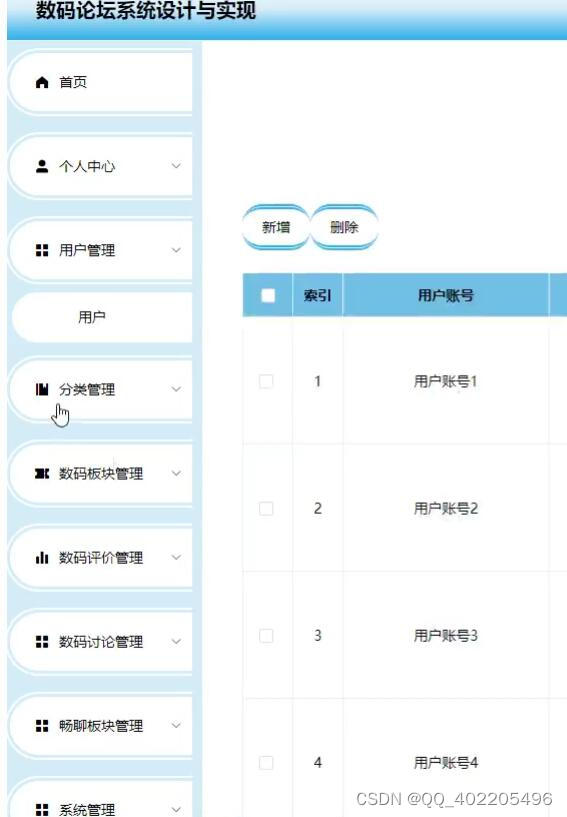Click the grid icon beside 数码讨论管理
The height and width of the screenshot is (817, 567).
click(42, 641)
